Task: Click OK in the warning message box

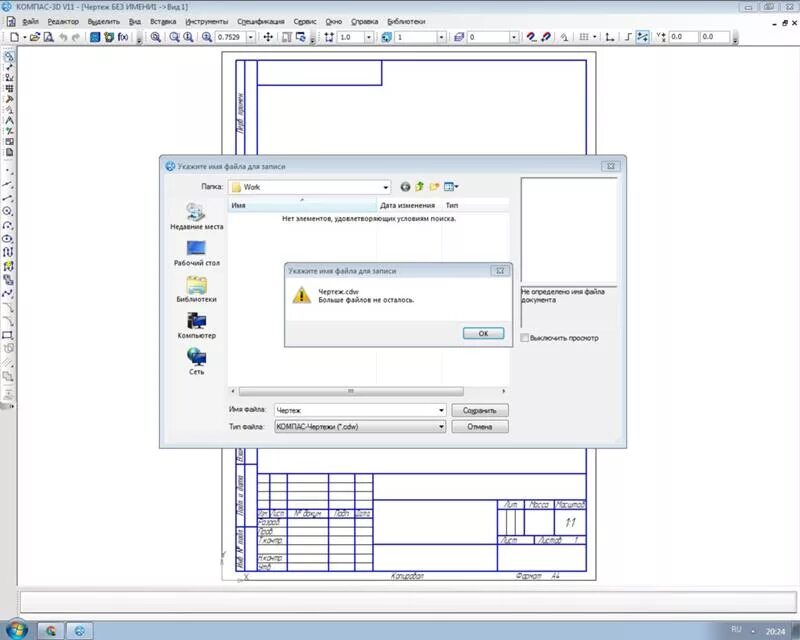Action: point(483,333)
